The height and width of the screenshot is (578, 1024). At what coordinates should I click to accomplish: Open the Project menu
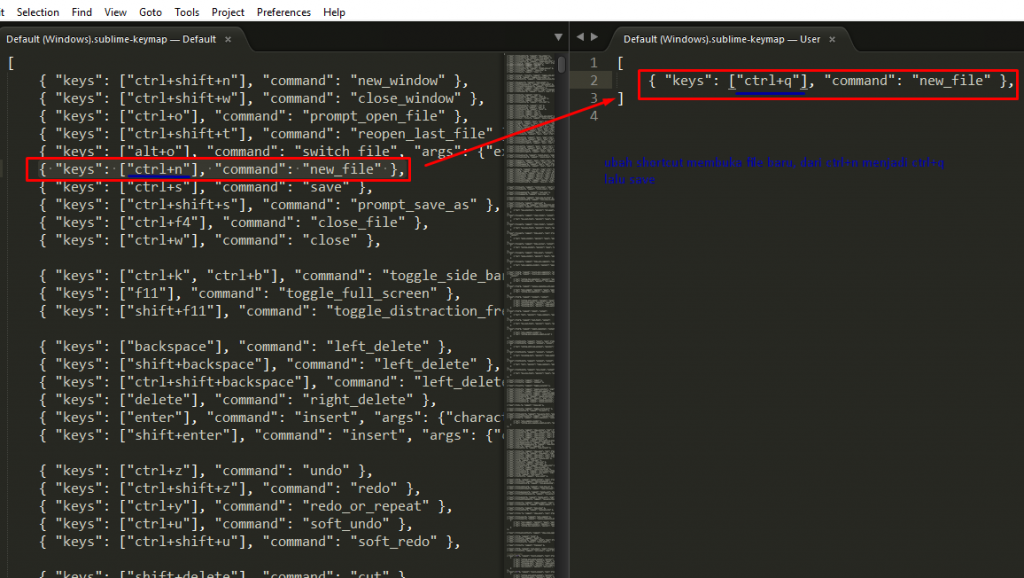[227, 12]
